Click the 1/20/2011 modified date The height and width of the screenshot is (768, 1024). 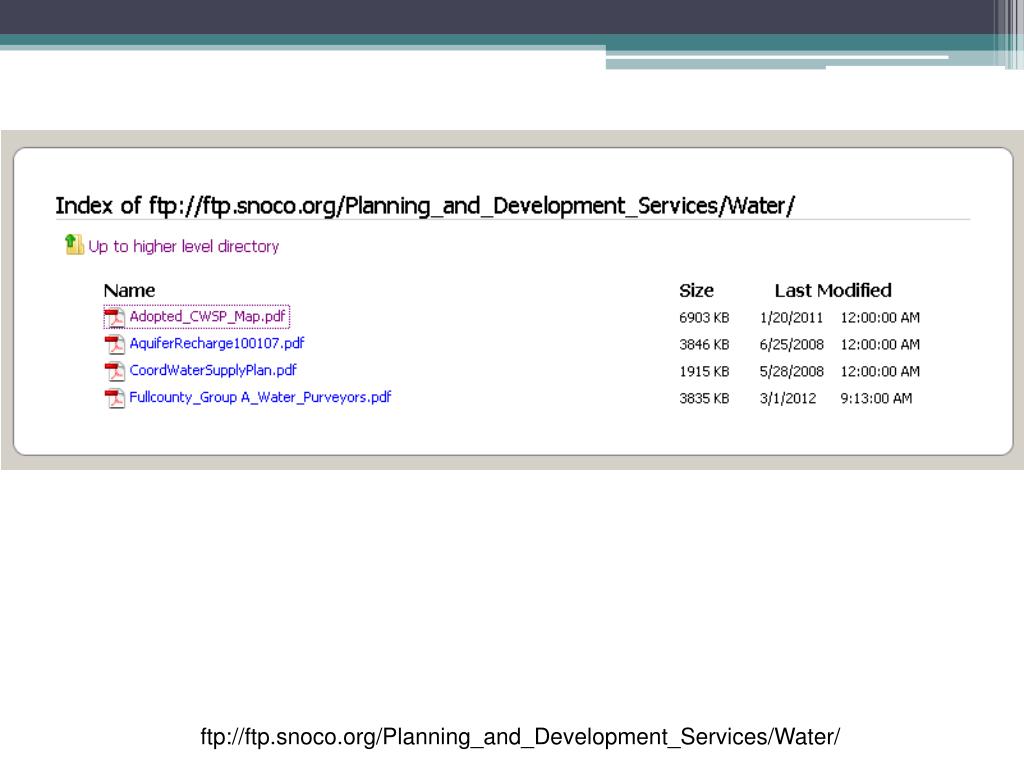pos(791,318)
